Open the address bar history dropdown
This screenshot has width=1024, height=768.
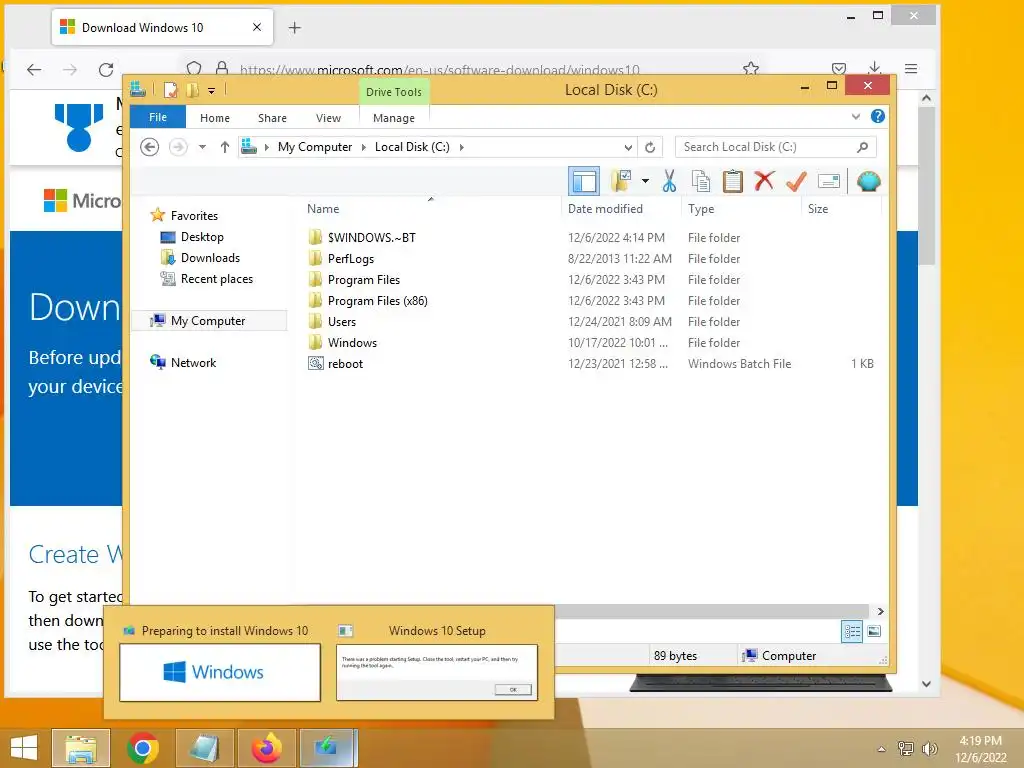(x=628, y=147)
